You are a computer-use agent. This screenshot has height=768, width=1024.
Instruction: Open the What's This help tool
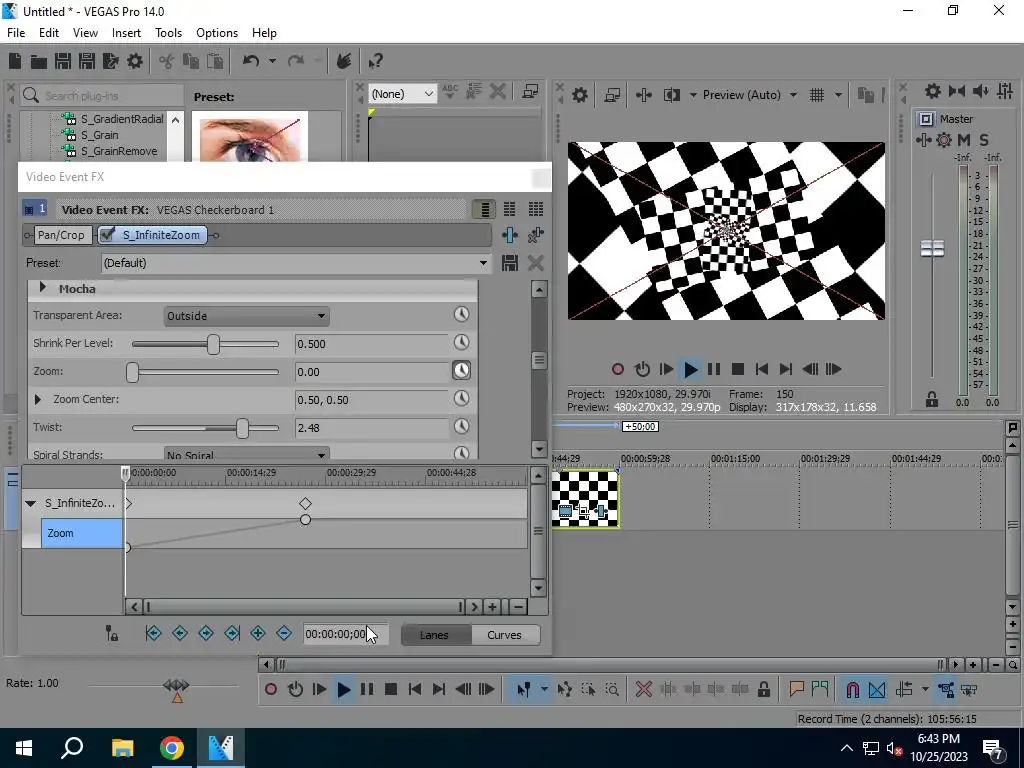(x=375, y=61)
